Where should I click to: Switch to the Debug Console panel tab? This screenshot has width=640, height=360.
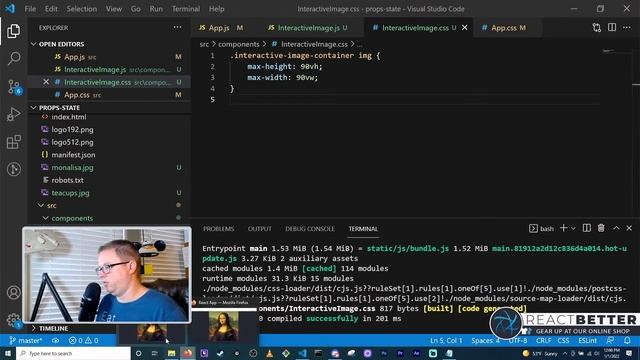coord(310,229)
